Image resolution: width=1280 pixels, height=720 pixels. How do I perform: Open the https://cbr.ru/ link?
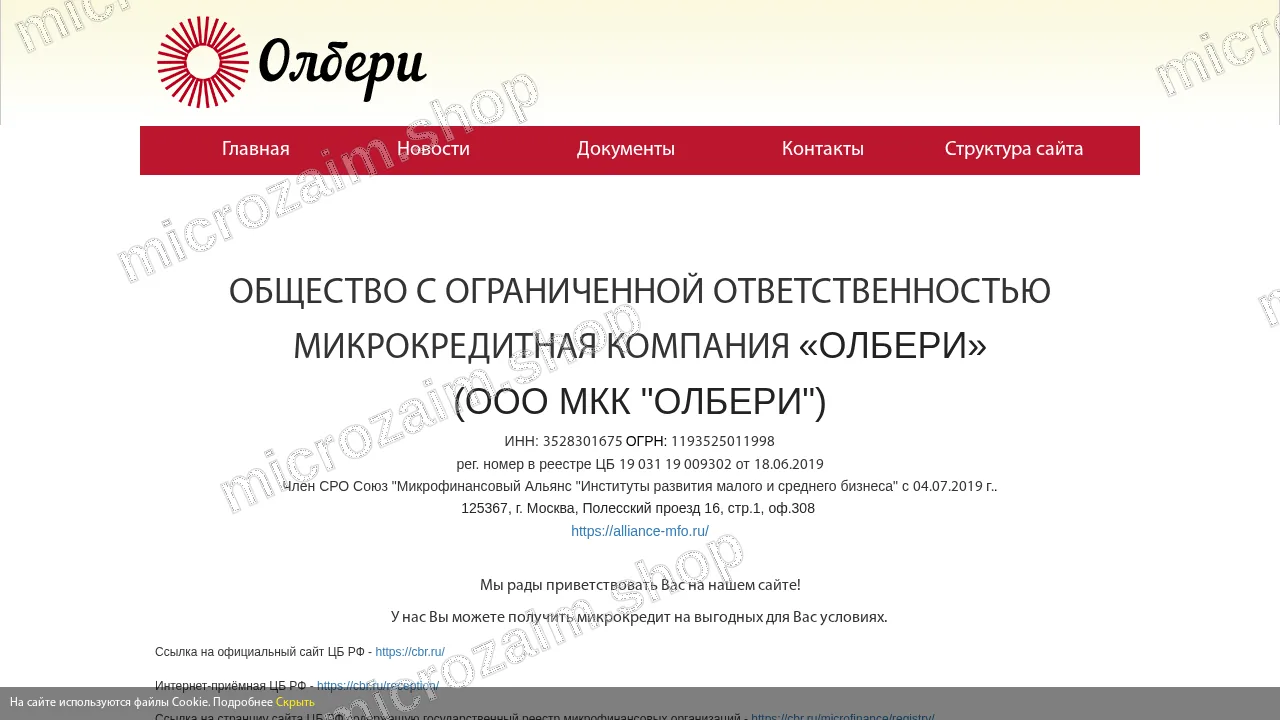410,652
